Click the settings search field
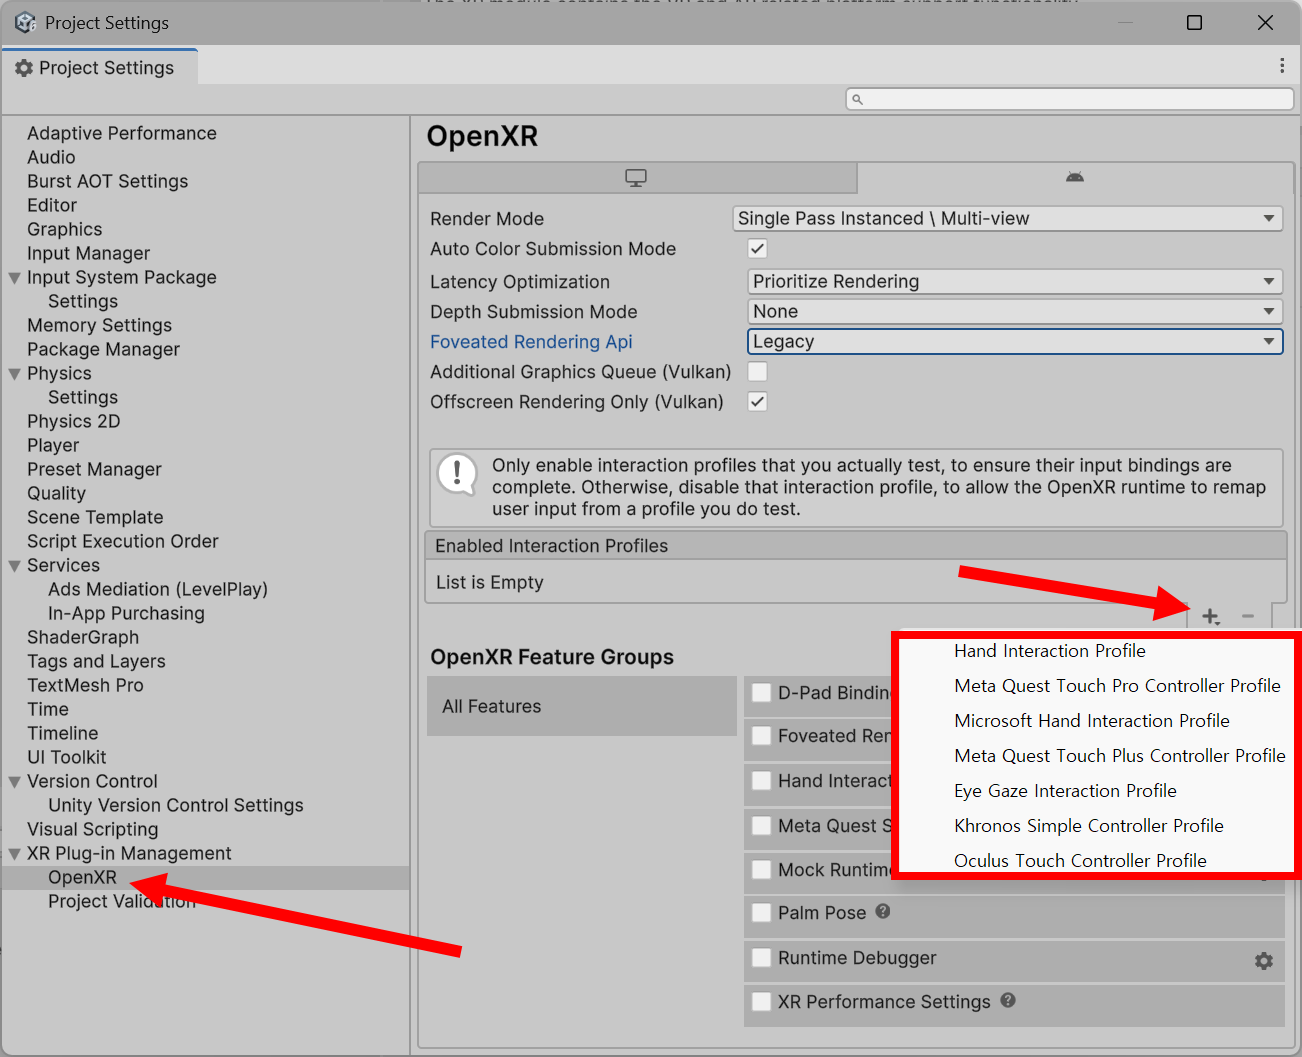 pyautogui.click(x=1070, y=99)
